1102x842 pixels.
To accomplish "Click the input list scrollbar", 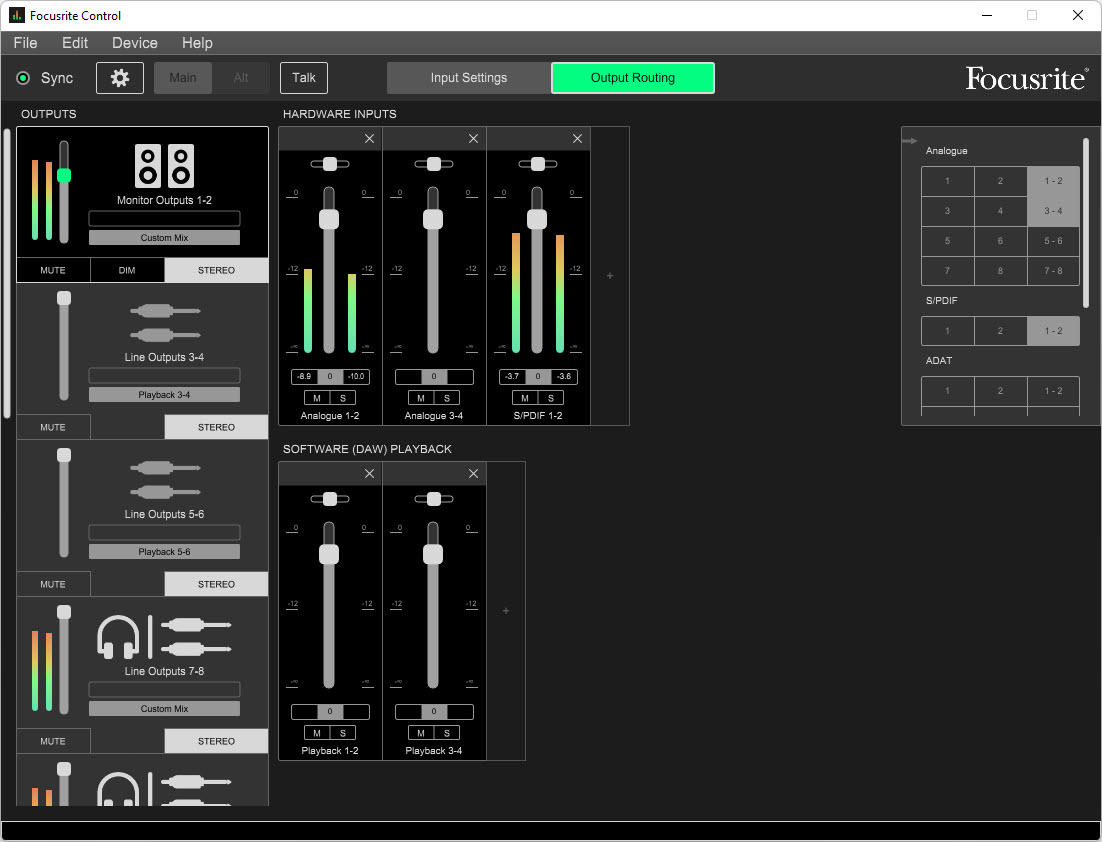I will click(x=1086, y=223).
